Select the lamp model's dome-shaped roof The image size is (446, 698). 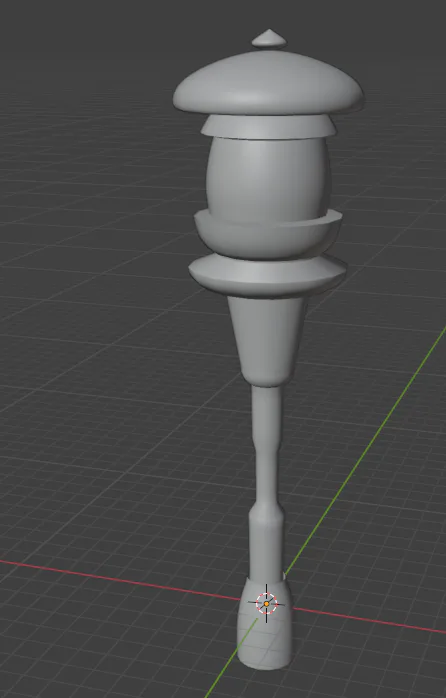coord(268,83)
